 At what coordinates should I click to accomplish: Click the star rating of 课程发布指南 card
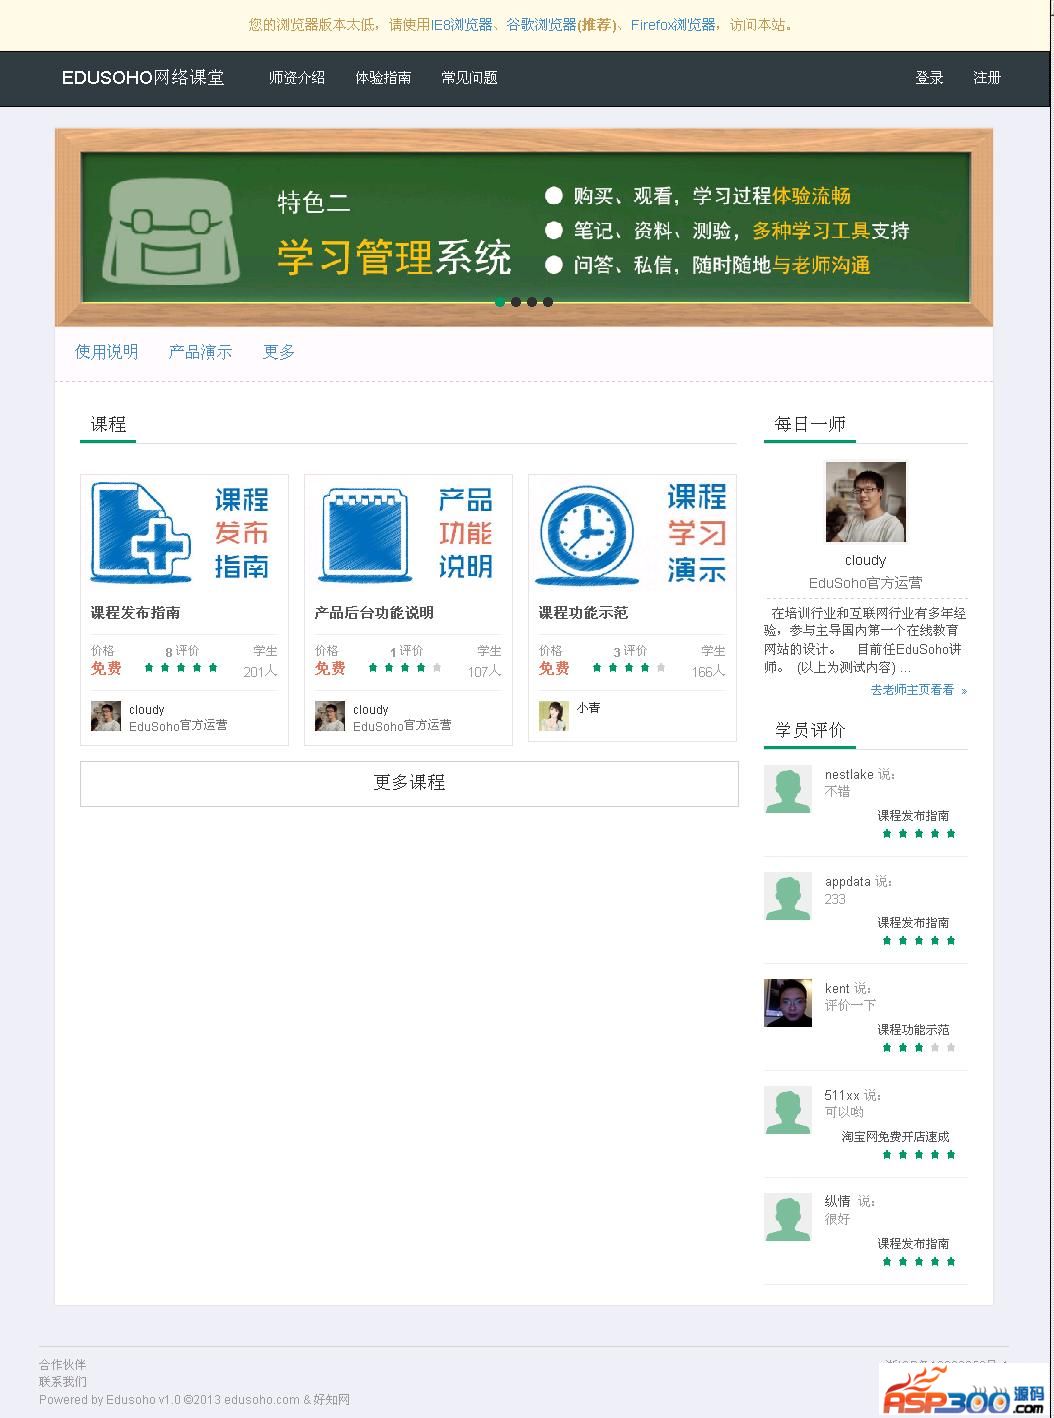click(181, 667)
